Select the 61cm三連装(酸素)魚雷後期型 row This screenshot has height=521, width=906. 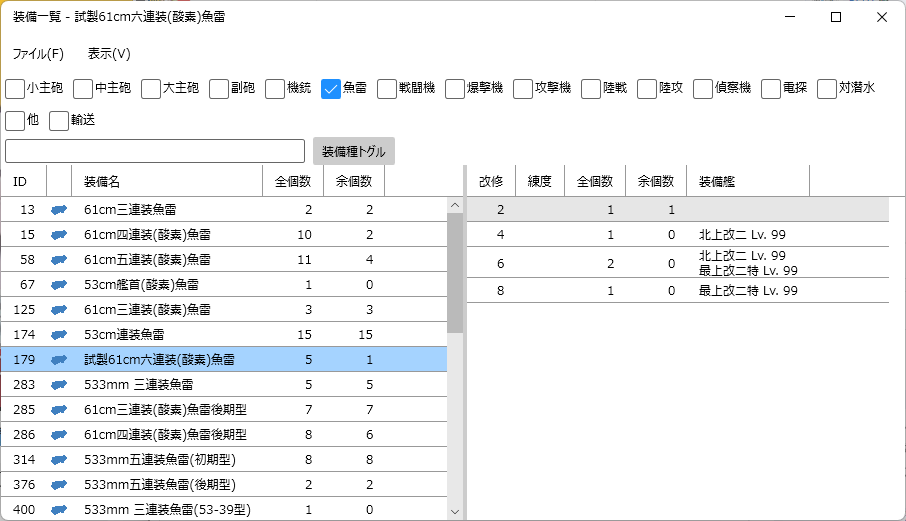(x=224, y=410)
